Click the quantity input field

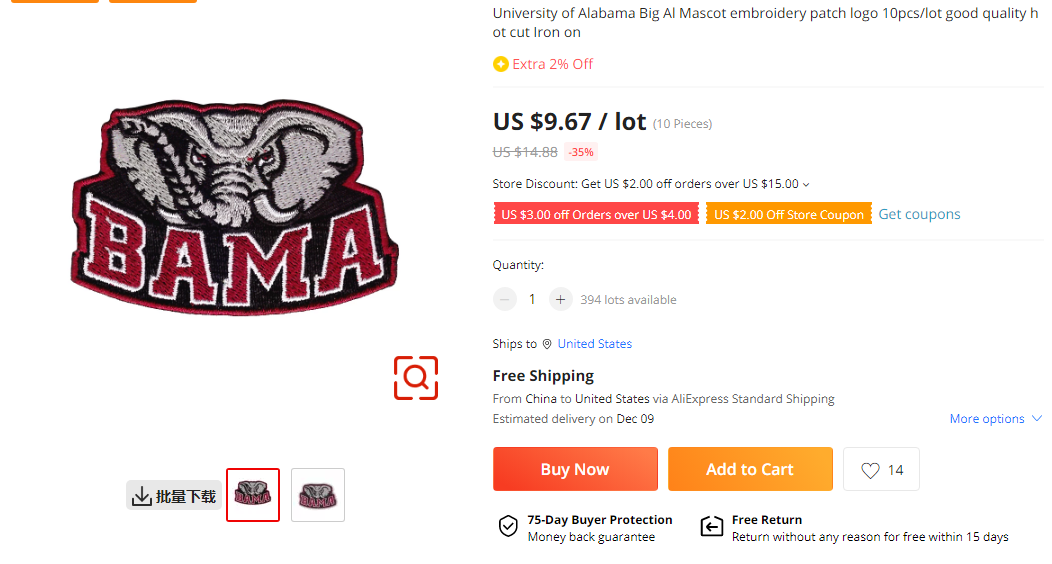[532, 299]
